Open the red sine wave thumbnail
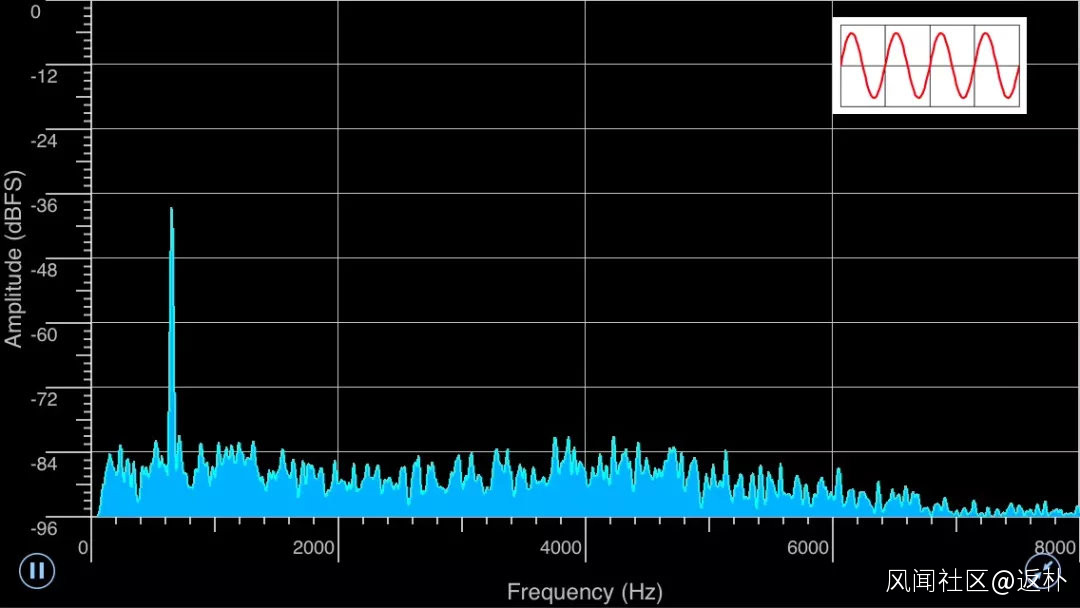 click(929, 65)
